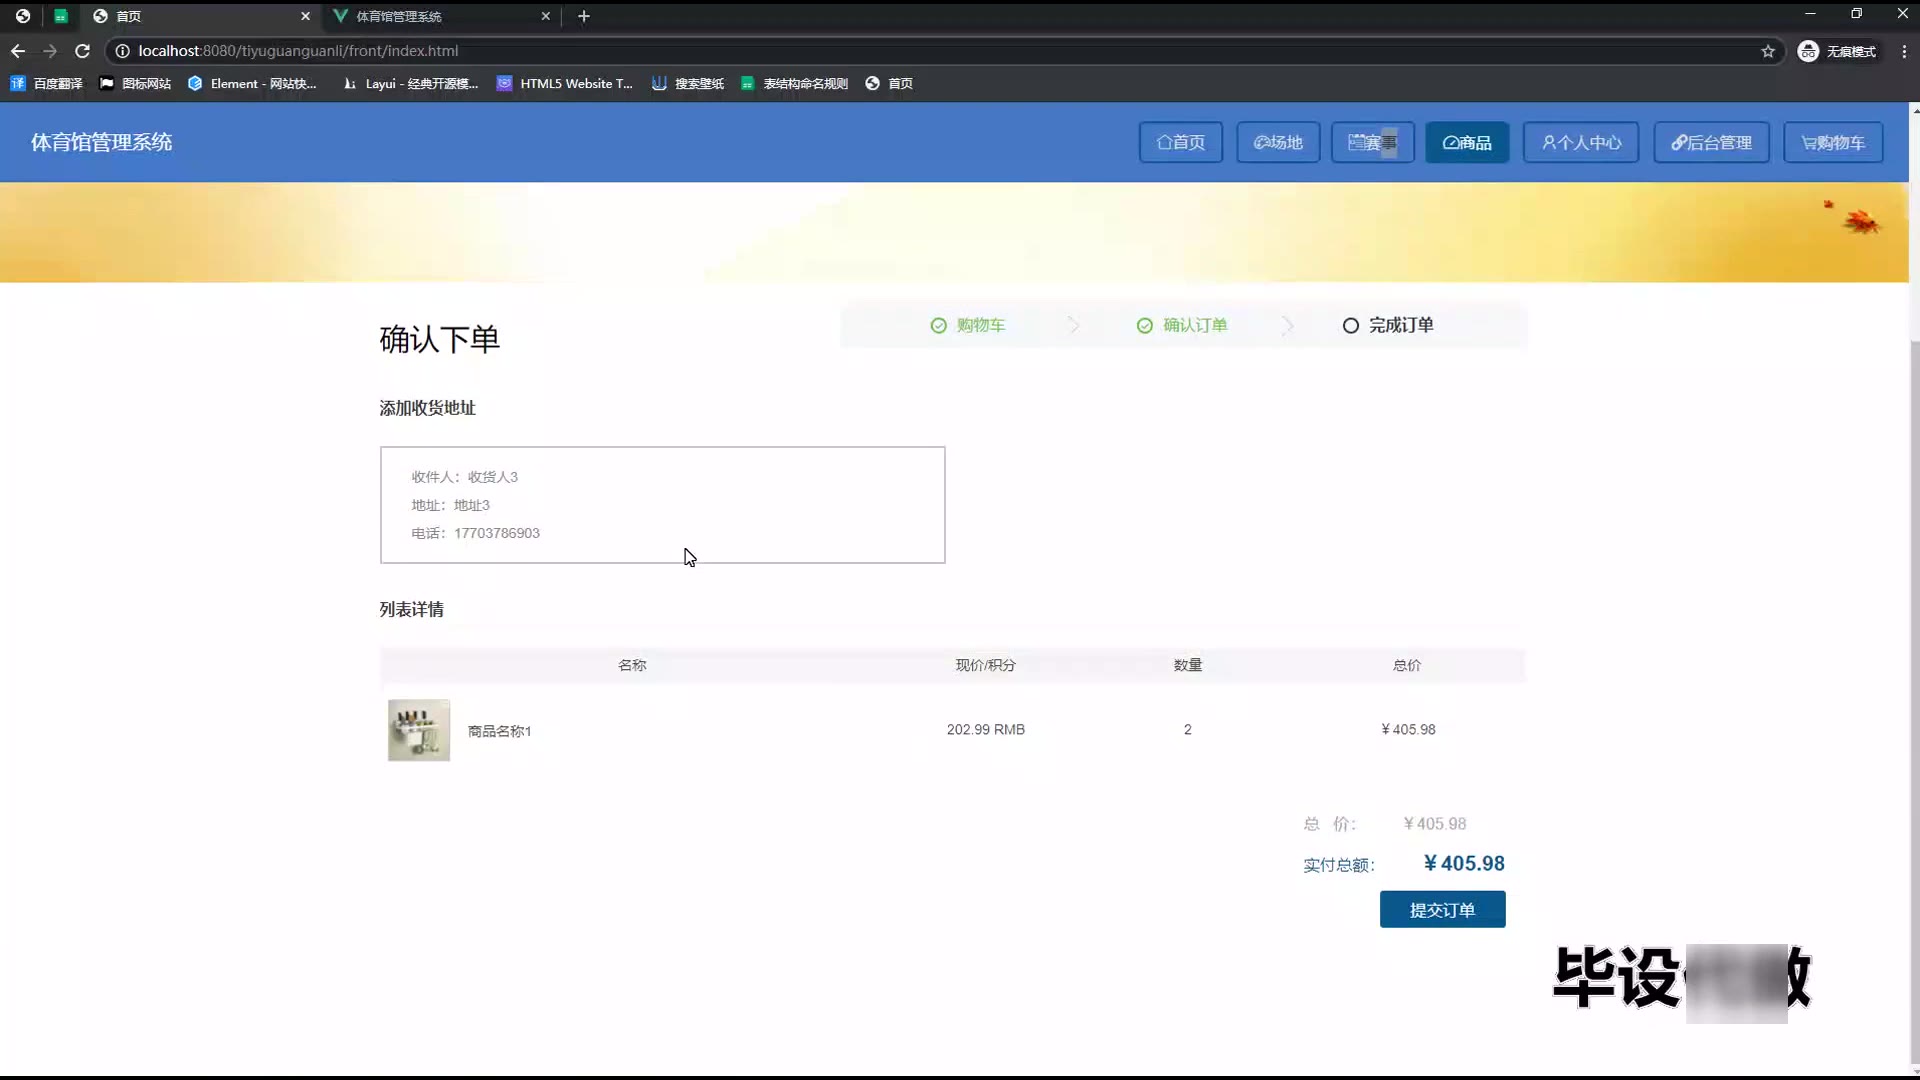The height and width of the screenshot is (1080, 1920).
Task: Select the 收货人3 address card
Action: click(662, 505)
